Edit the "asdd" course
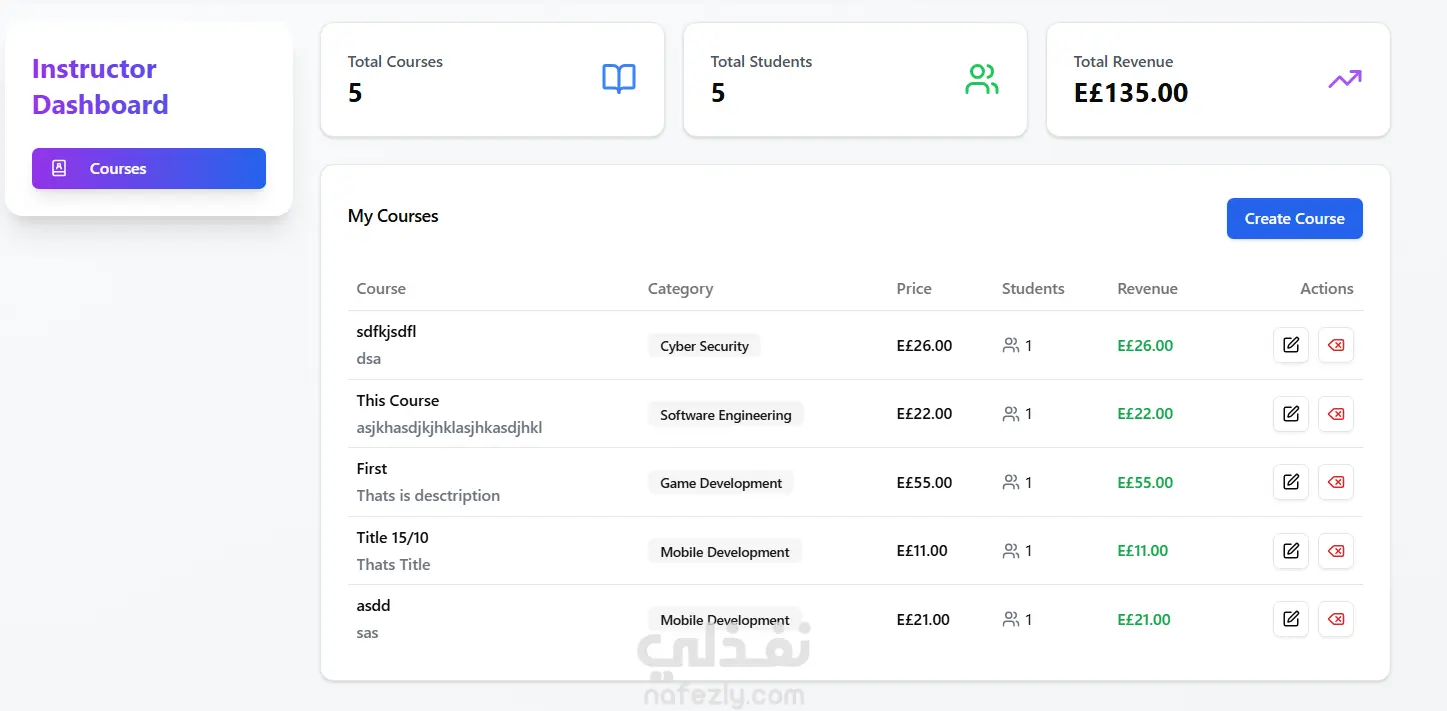1447x711 pixels. click(1290, 619)
